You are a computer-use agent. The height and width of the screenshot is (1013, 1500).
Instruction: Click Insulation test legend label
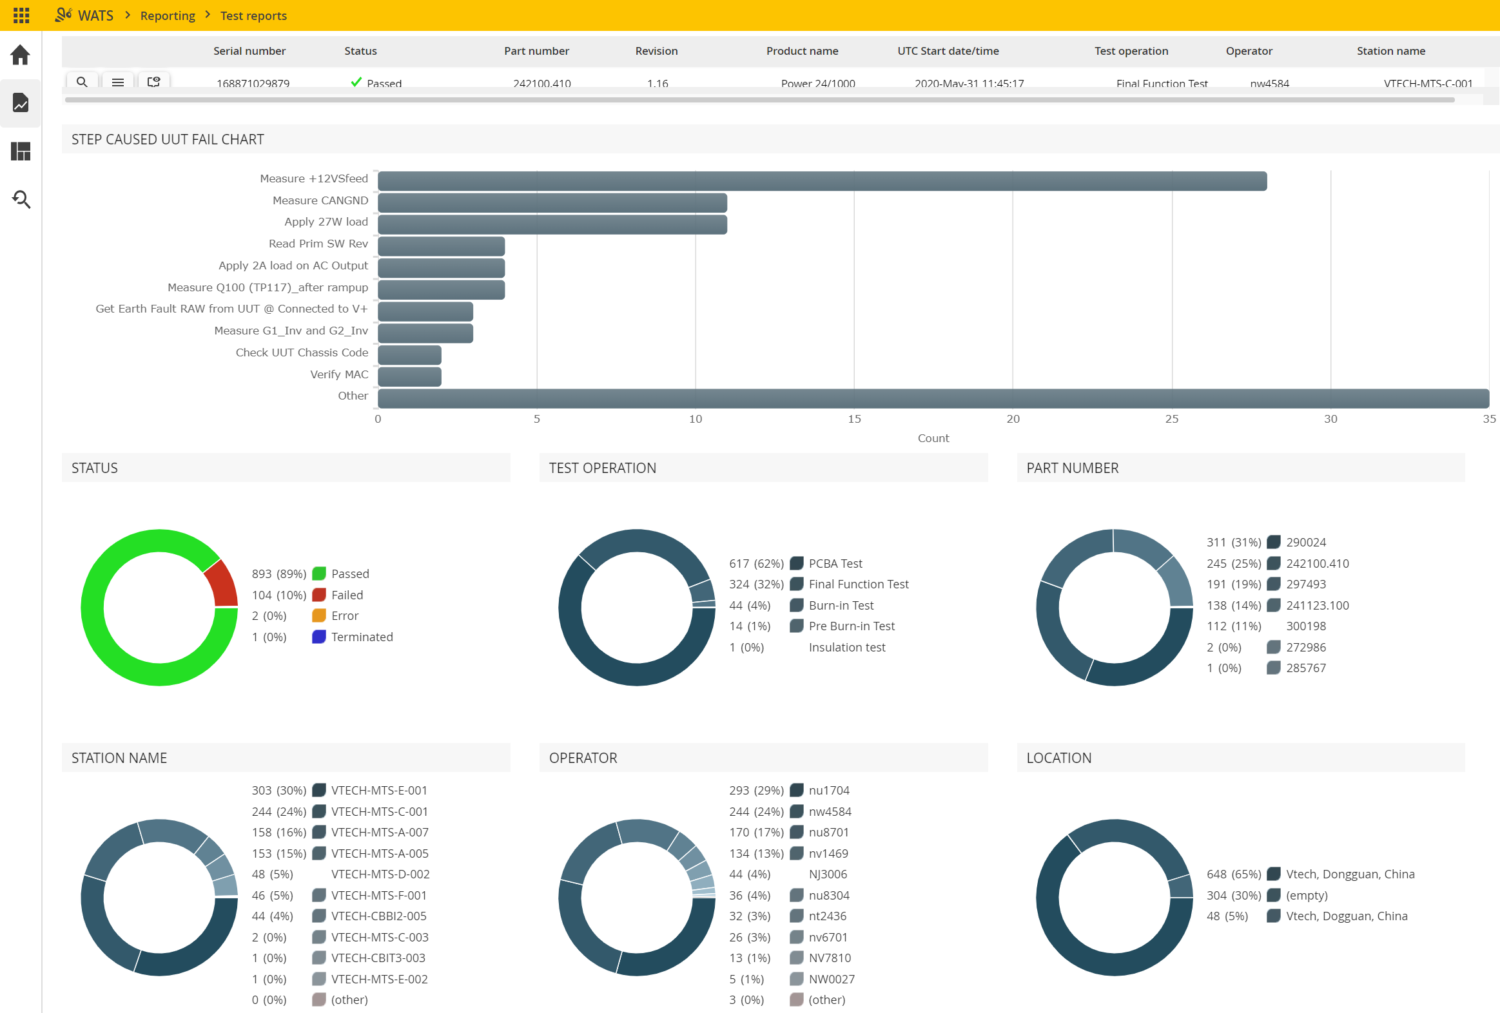tap(847, 648)
